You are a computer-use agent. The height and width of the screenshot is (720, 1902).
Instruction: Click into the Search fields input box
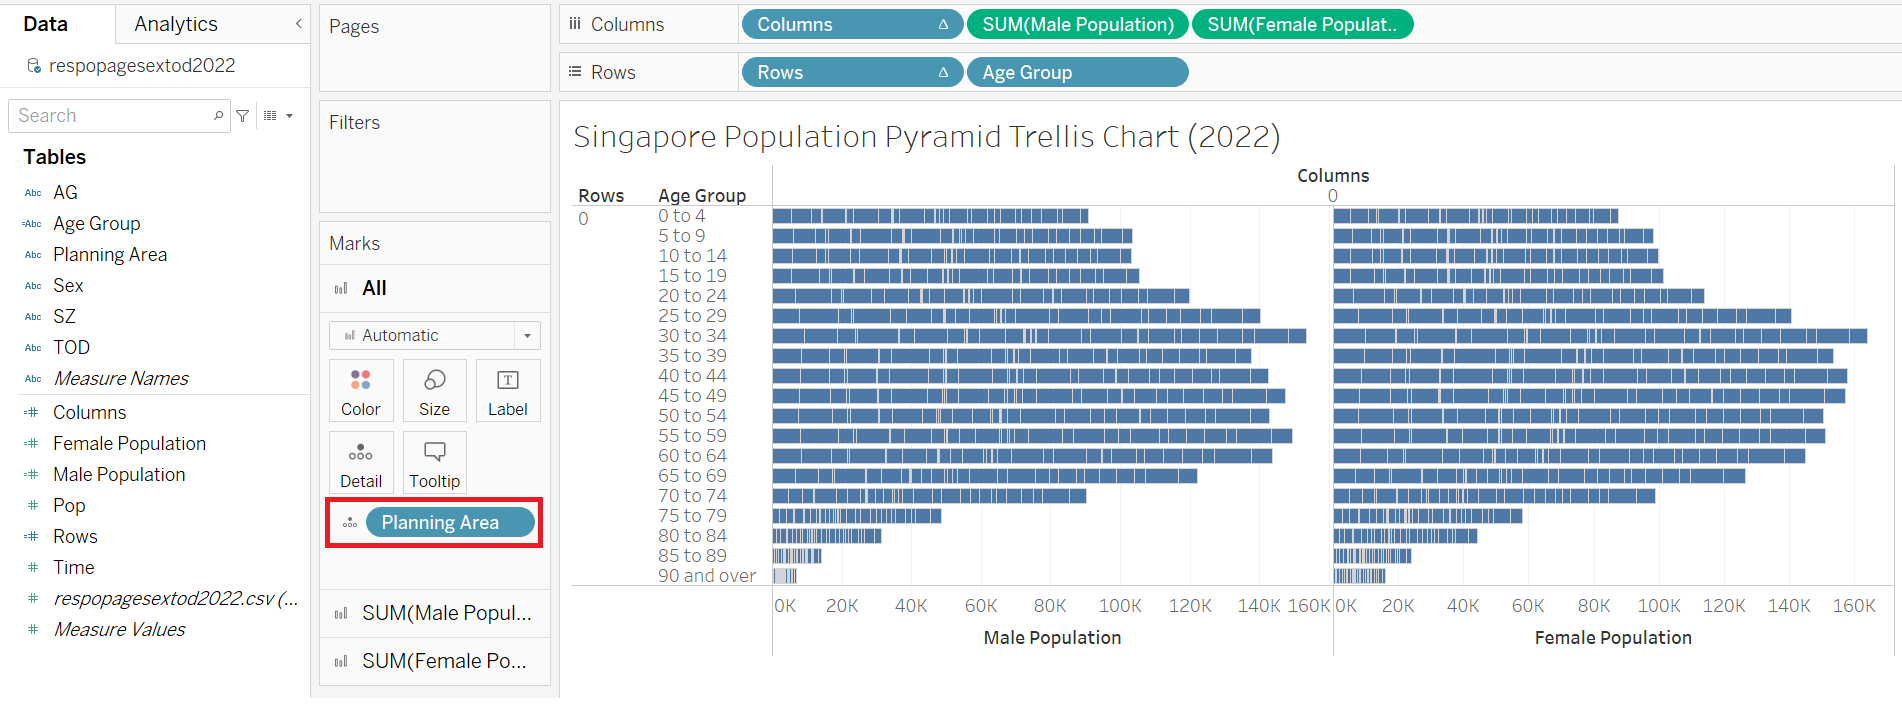pos(110,116)
